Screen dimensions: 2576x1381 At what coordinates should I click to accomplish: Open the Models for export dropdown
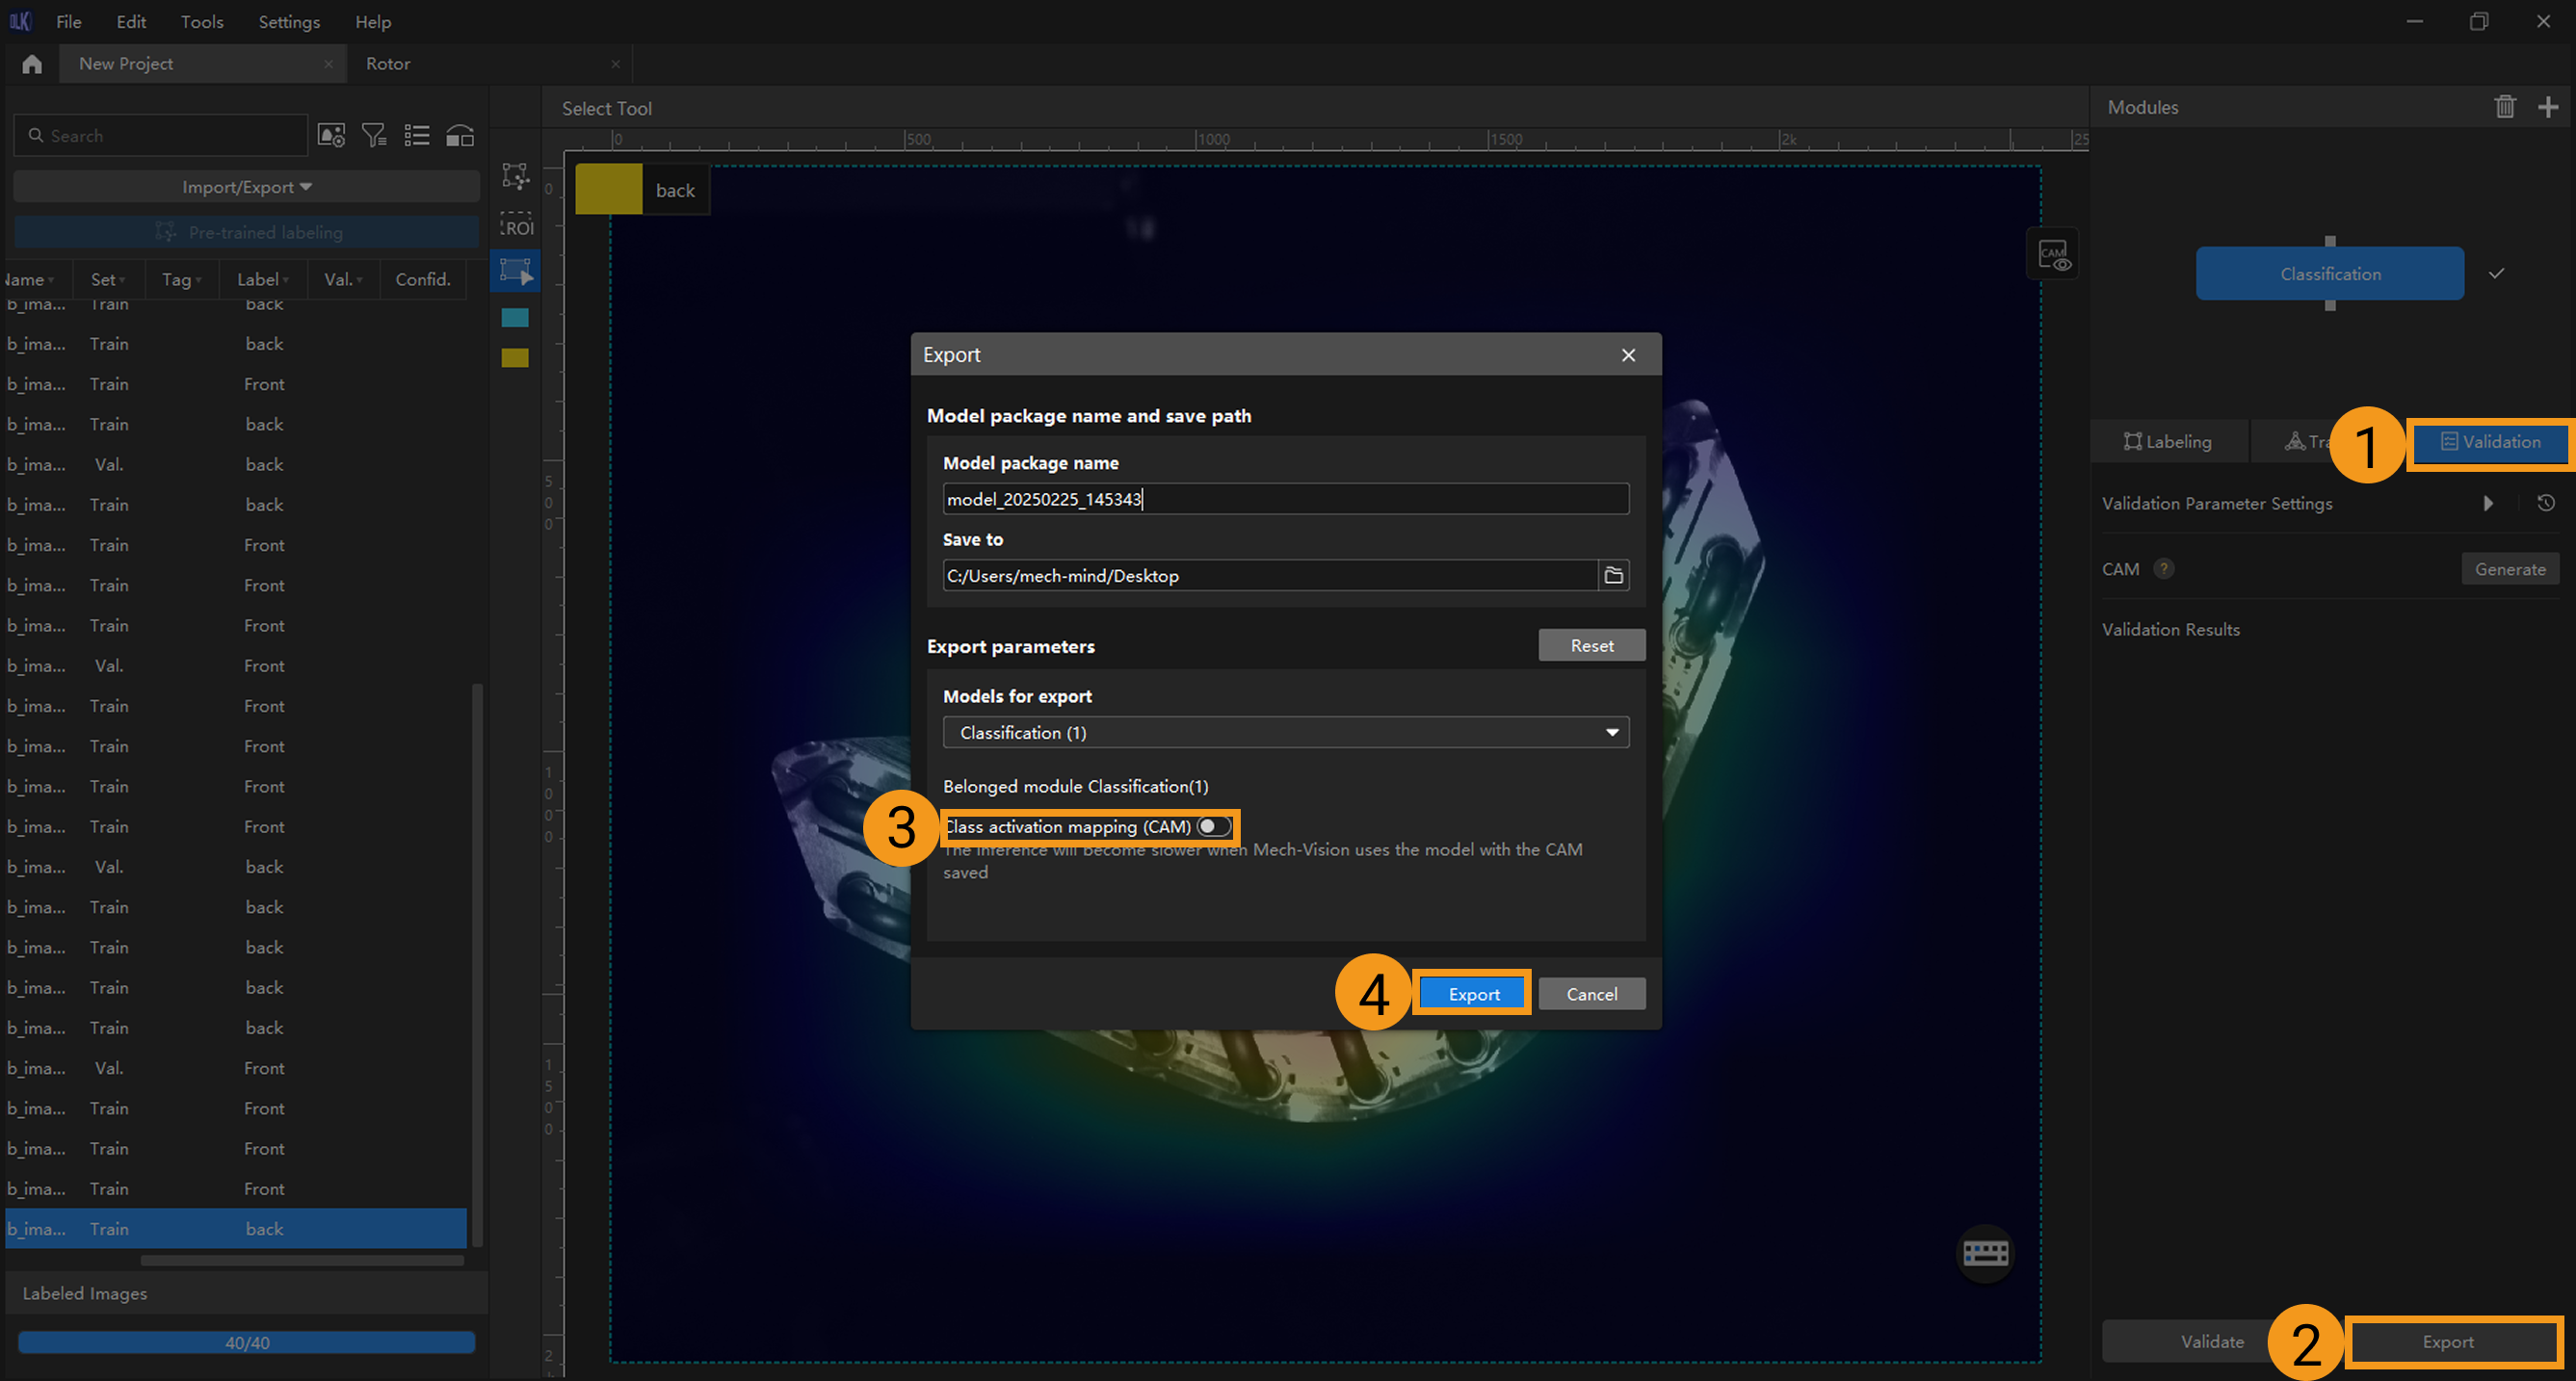click(x=1285, y=732)
